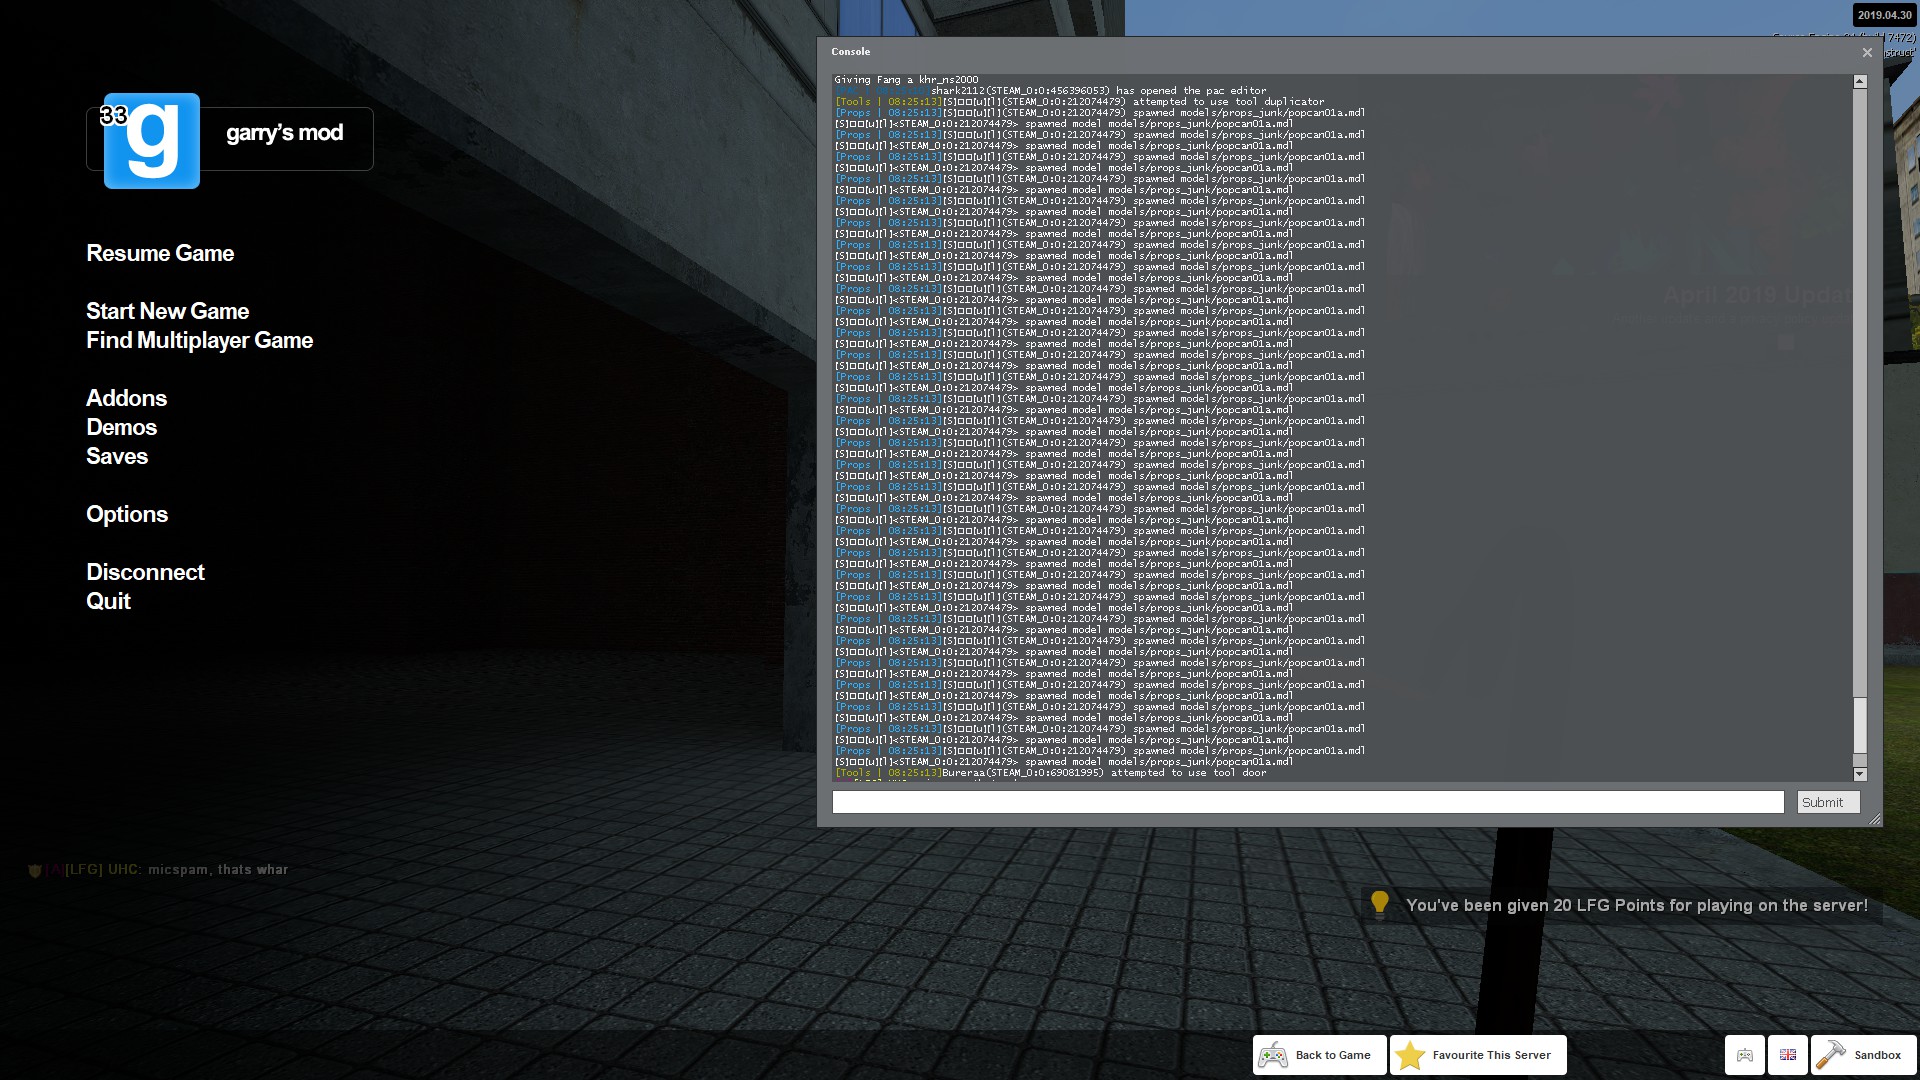1920x1080 pixels.
Task: Click console scrollbar up arrow
Action: (1860, 82)
